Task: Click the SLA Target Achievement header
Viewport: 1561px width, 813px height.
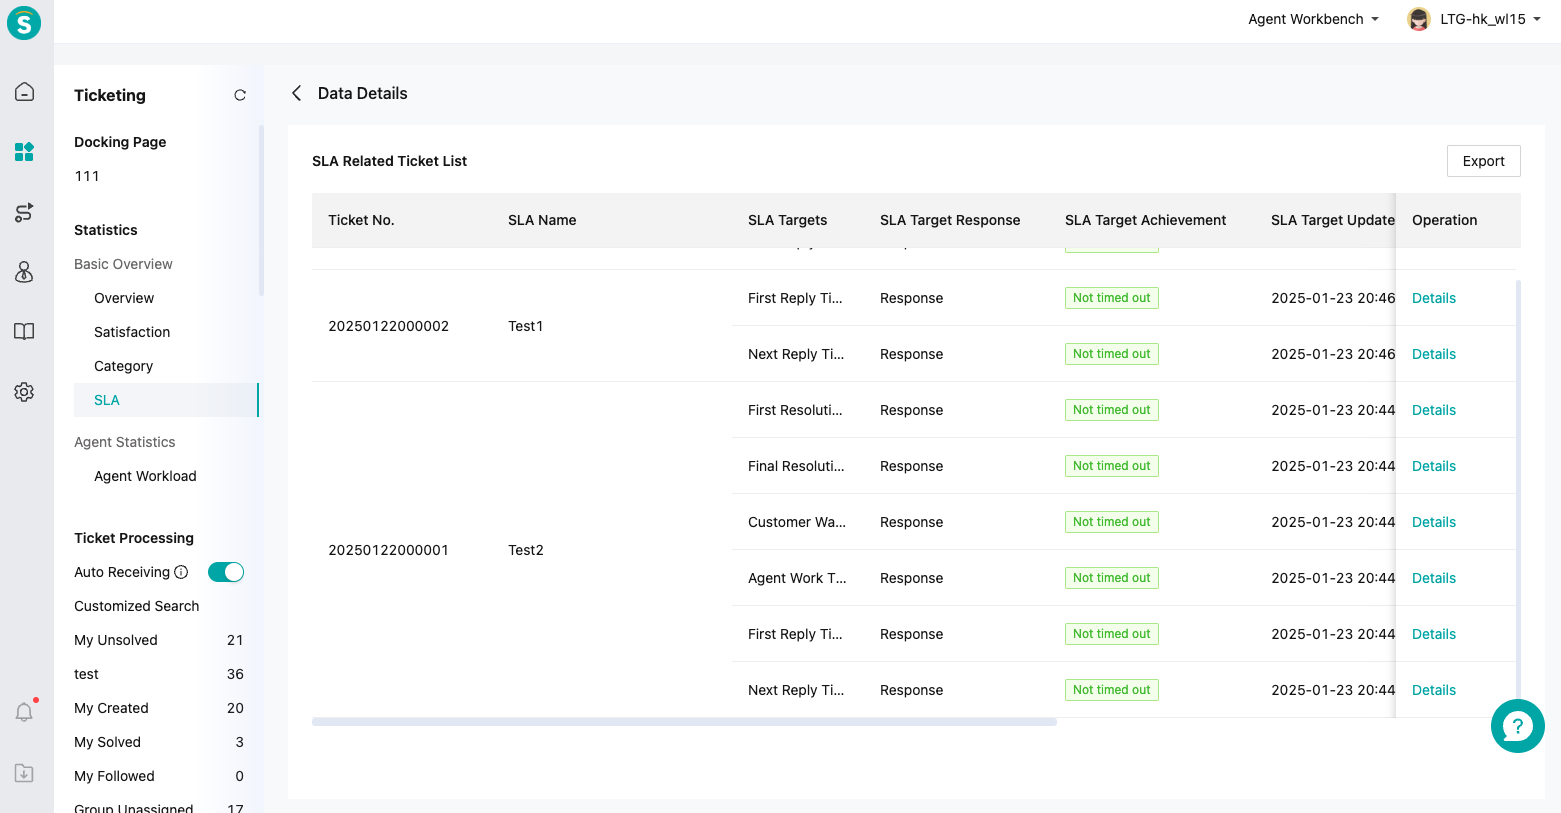Action: click(x=1145, y=220)
